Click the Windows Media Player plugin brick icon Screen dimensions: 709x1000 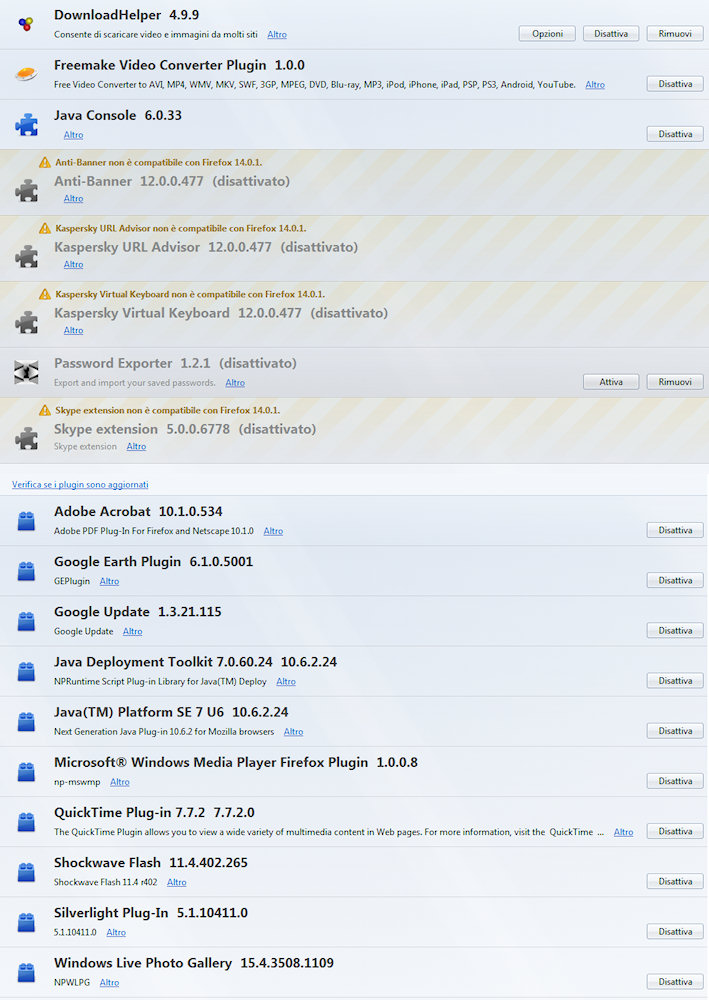pyautogui.click(x=26, y=772)
